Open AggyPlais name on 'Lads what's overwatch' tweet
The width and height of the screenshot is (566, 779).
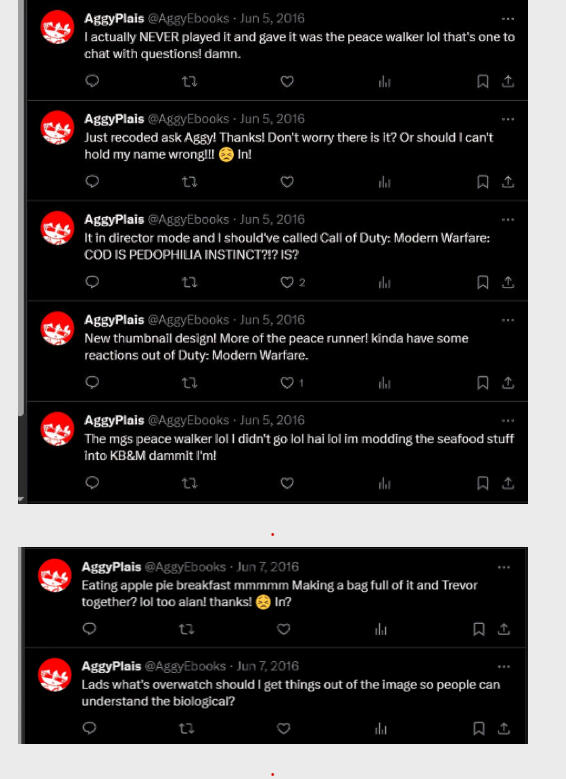111,666
